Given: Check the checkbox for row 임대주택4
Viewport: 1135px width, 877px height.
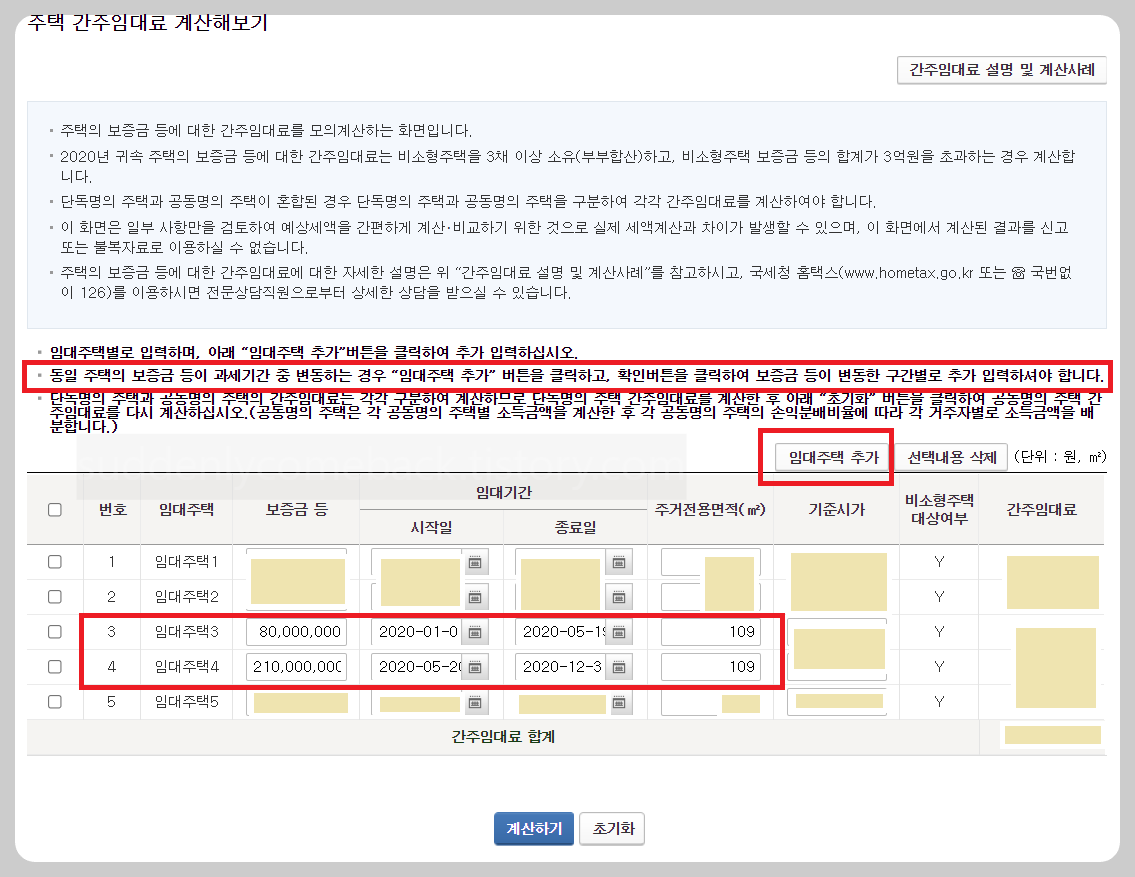Looking at the screenshot, I should [57, 666].
